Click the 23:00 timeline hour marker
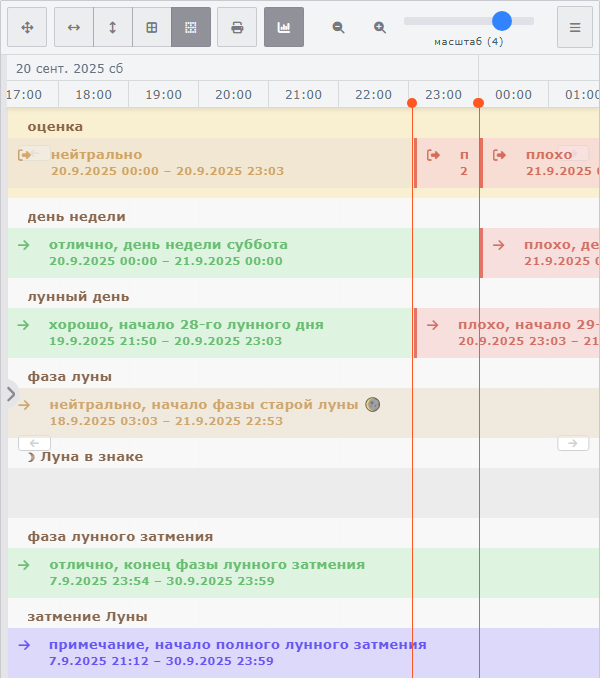Image resolution: width=600 pixels, height=678 pixels. 443,95
